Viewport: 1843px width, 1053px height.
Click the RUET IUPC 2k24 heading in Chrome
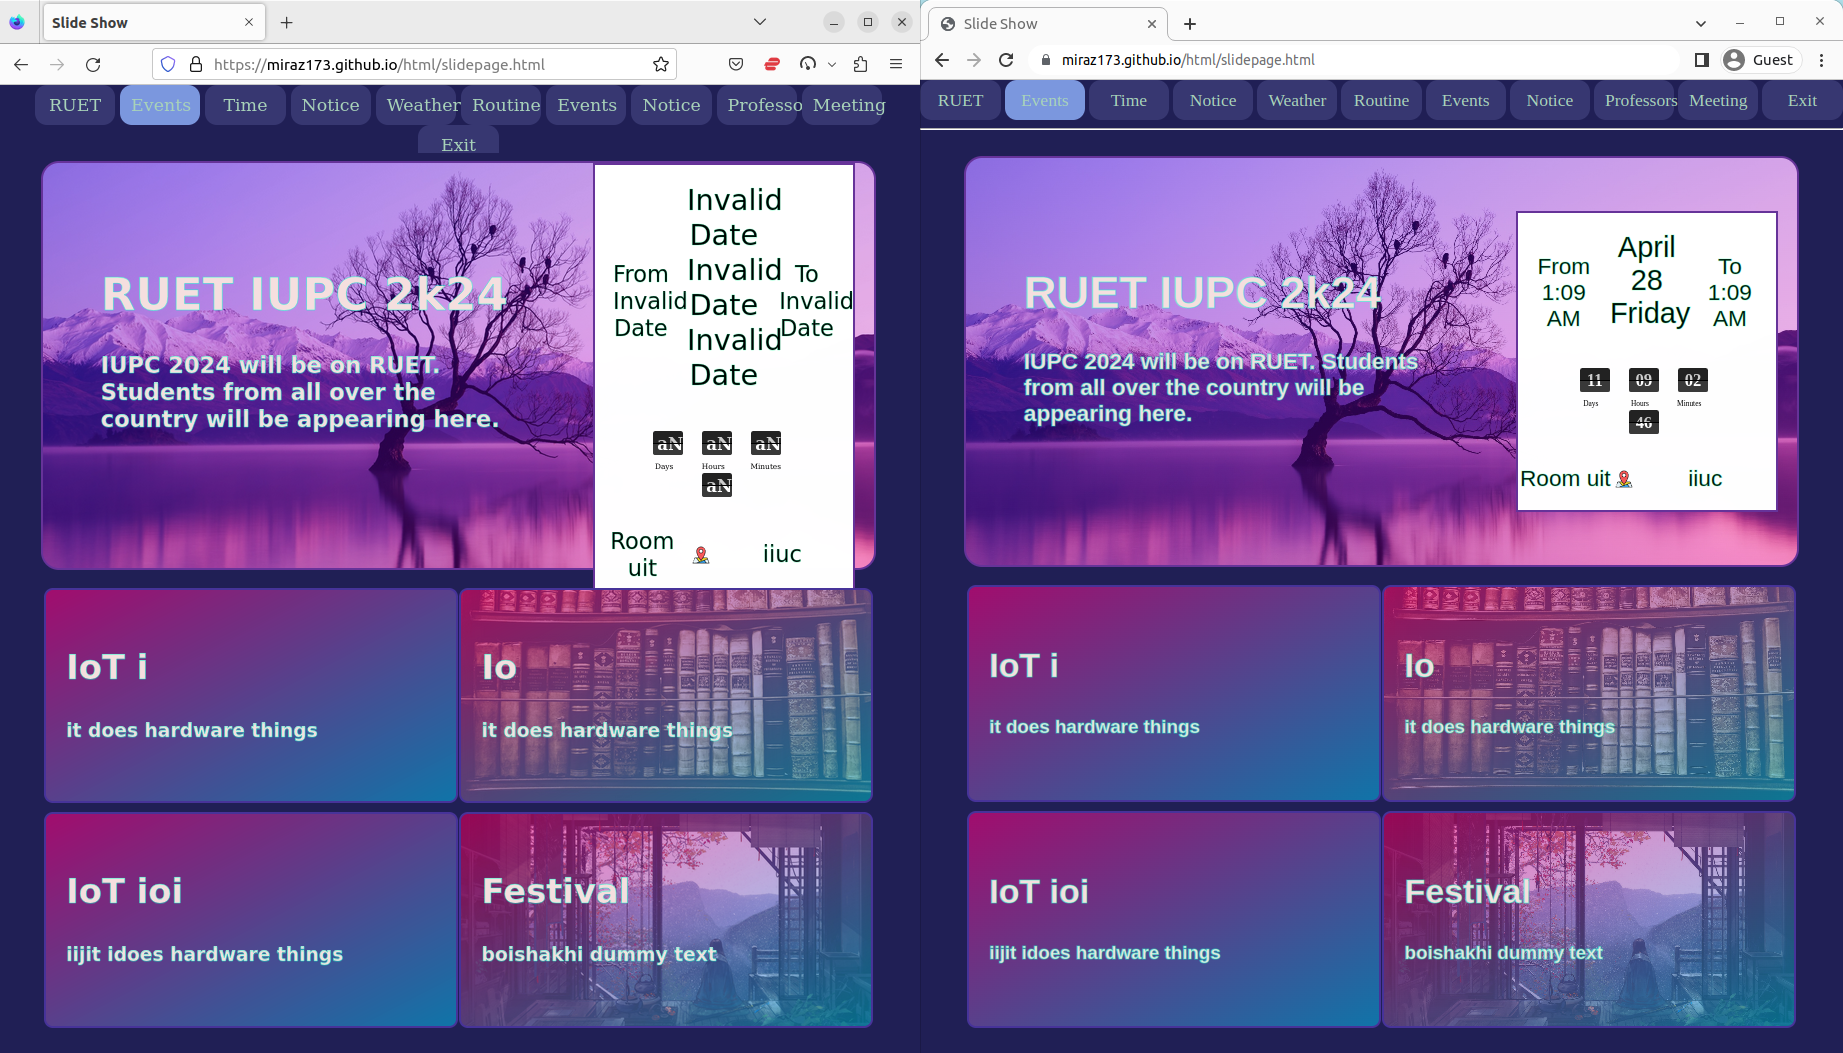[x=1202, y=293]
